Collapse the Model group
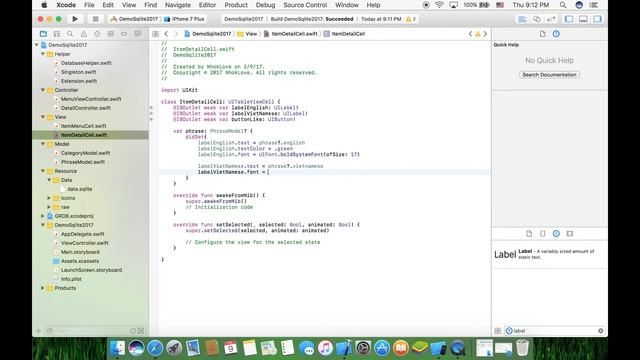640x360 pixels. tap(43, 144)
